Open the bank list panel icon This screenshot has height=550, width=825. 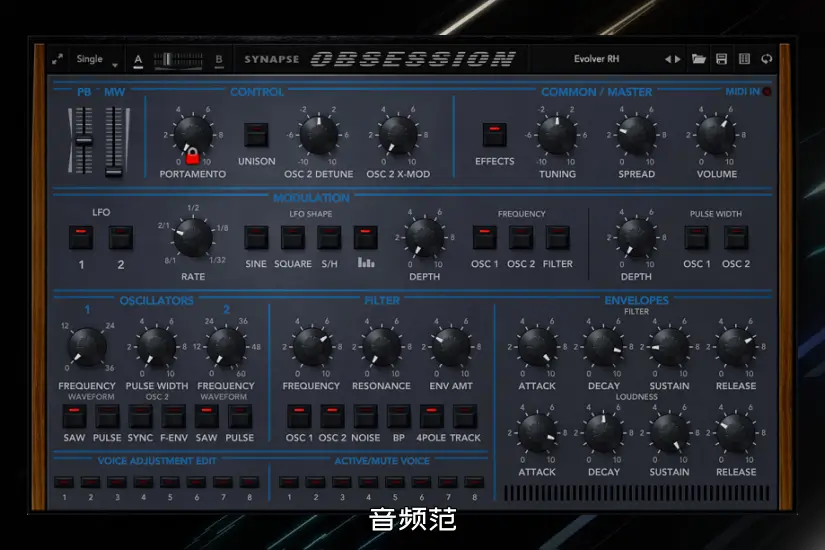pyautogui.click(x=744, y=59)
